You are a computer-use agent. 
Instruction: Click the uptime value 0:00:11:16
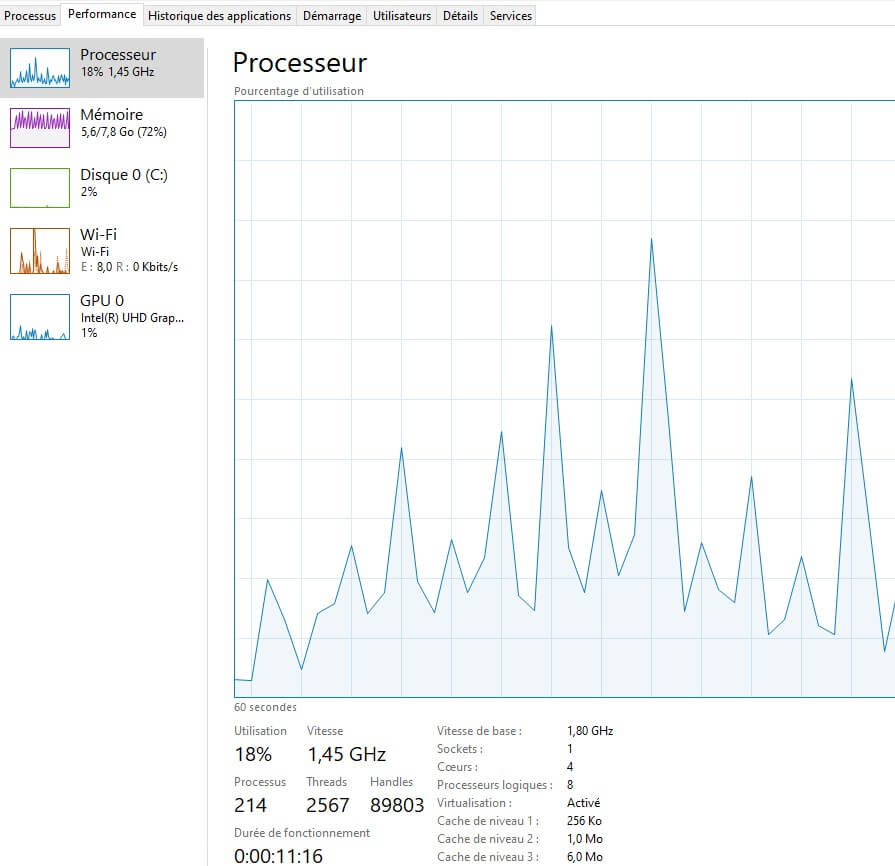tap(278, 856)
